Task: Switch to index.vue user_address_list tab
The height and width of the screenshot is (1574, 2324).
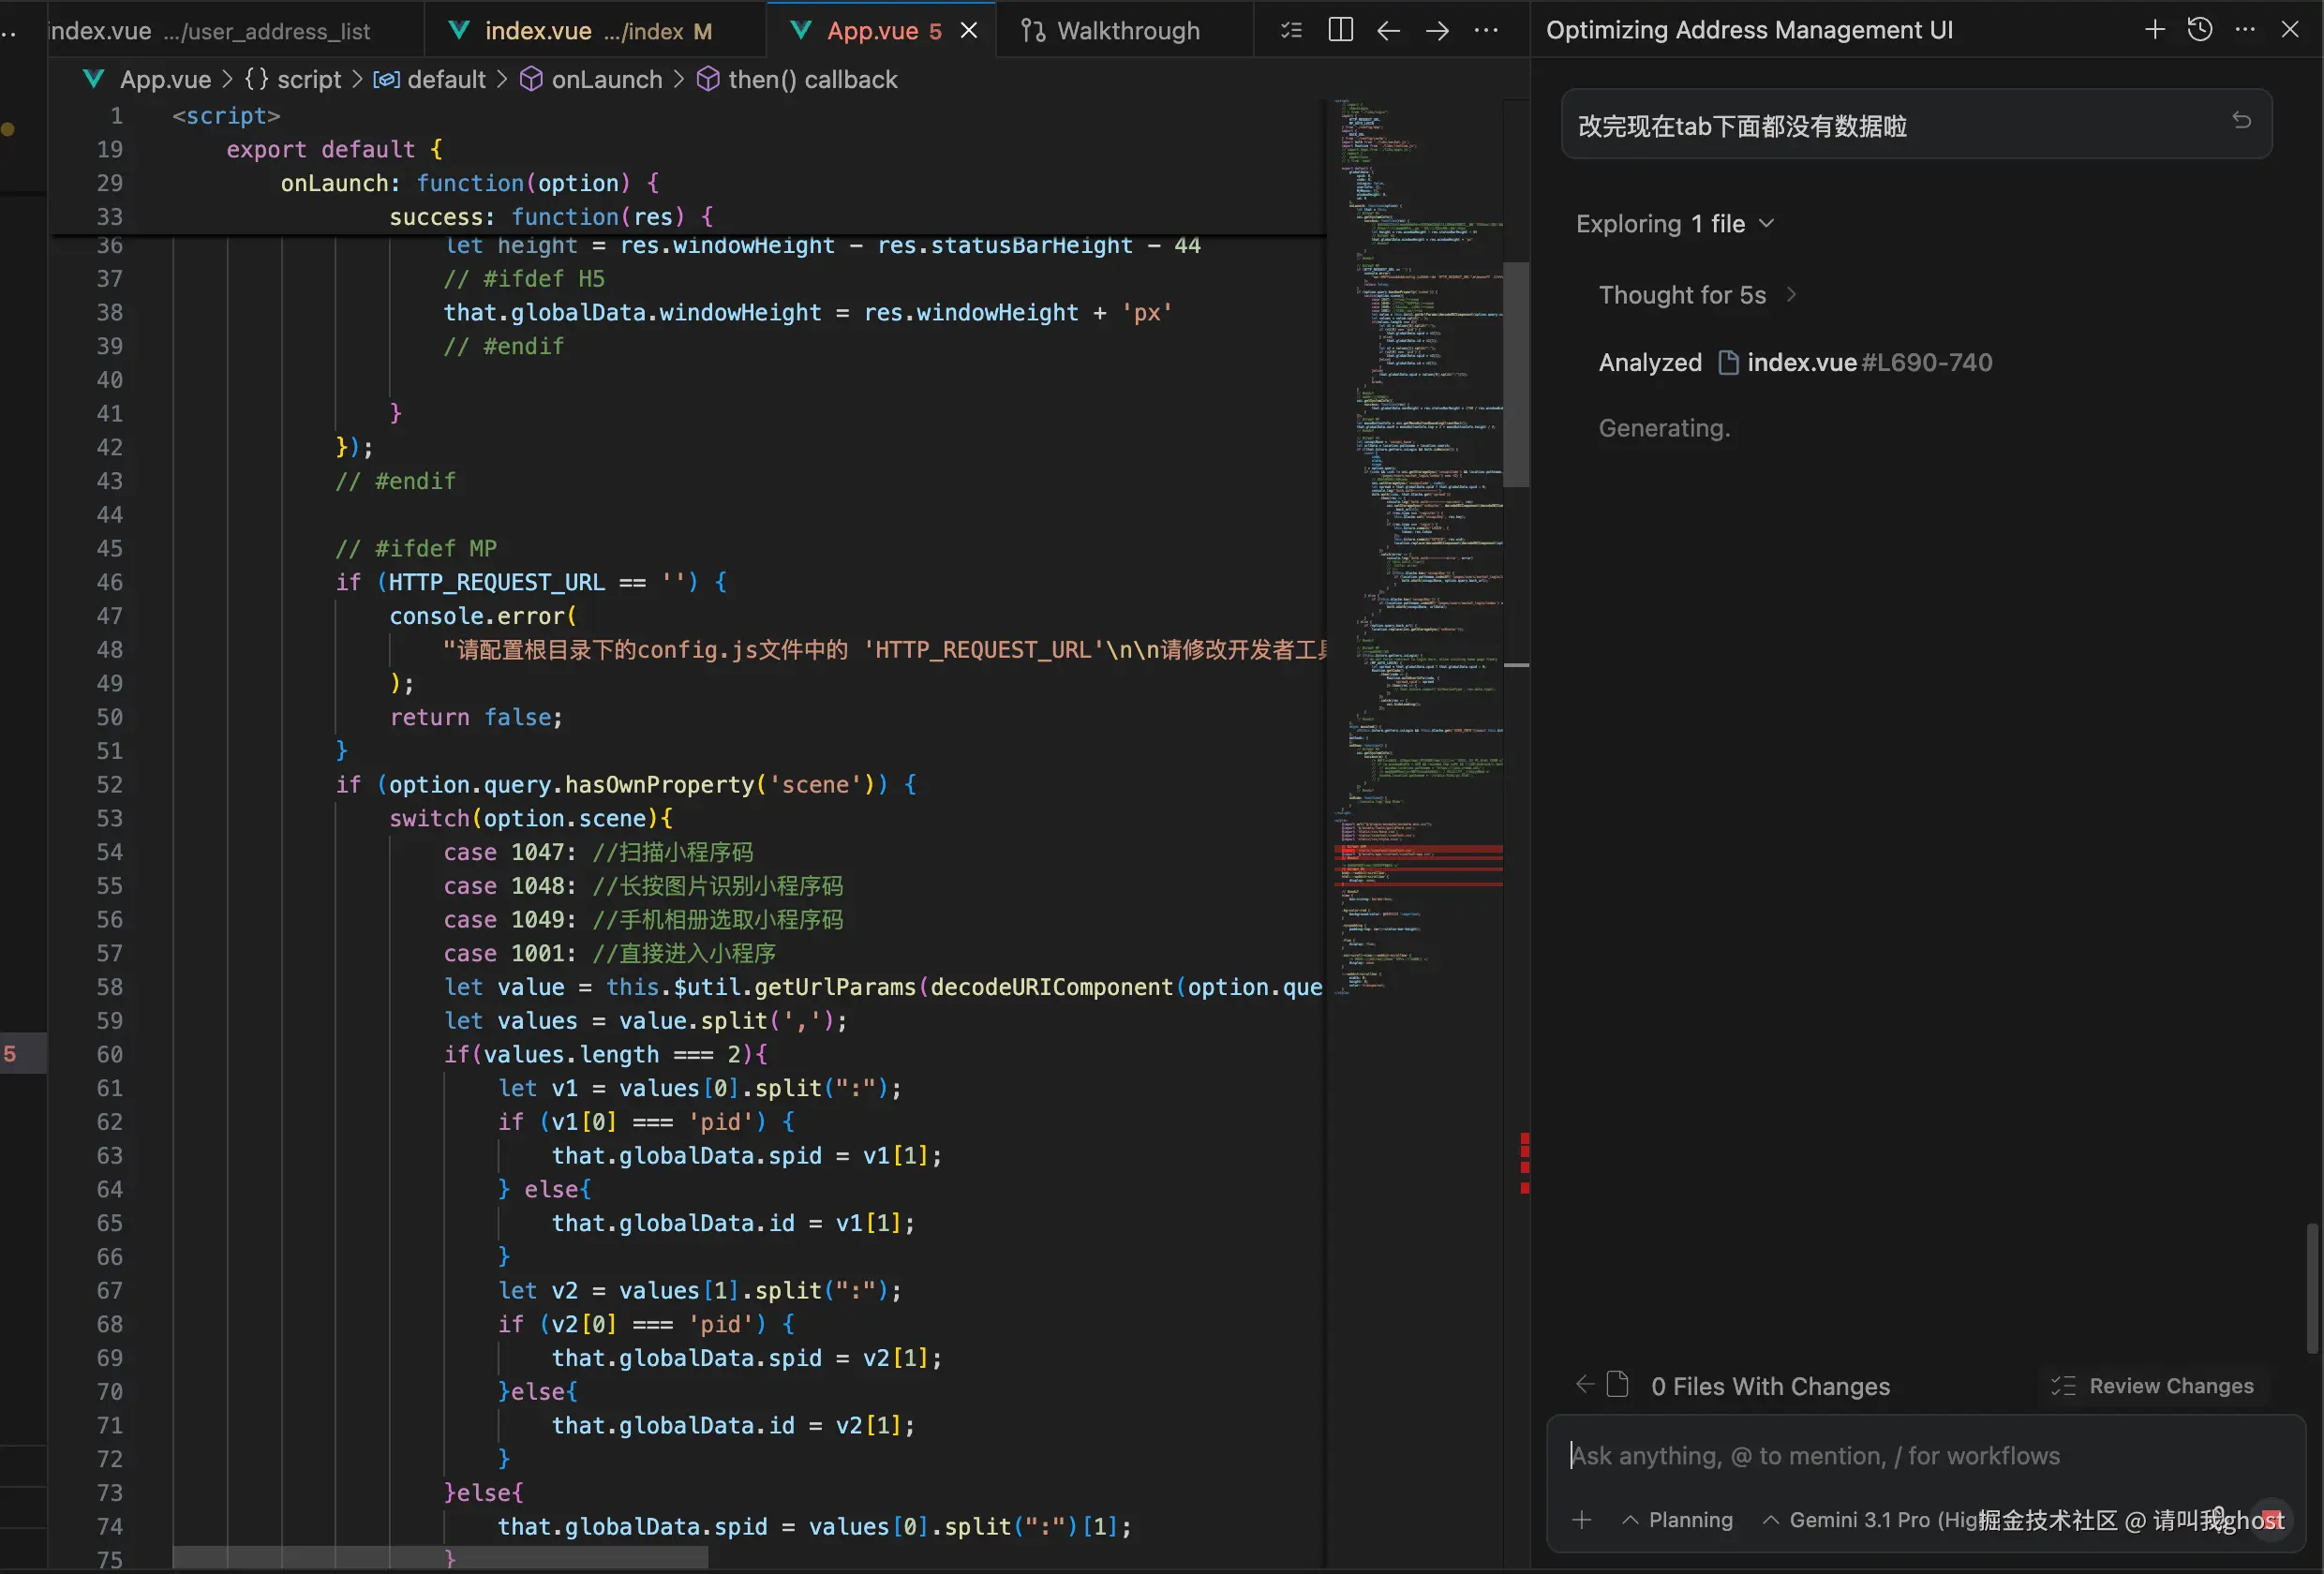Action: 210,31
